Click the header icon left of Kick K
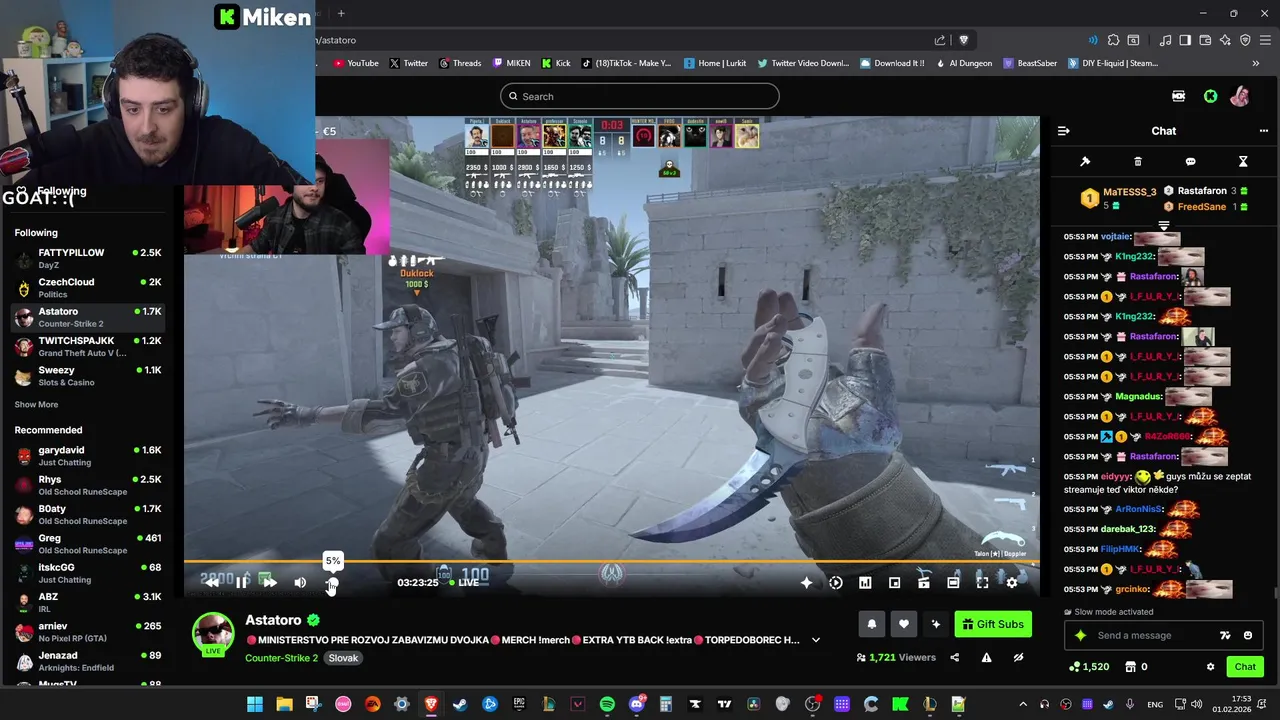The width and height of the screenshot is (1280, 720). pyautogui.click(x=1178, y=96)
